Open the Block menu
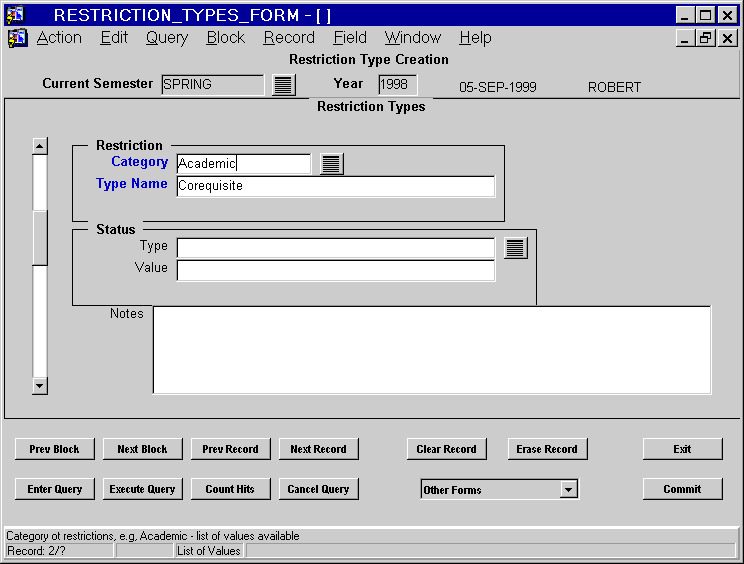The height and width of the screenshot is (564, 744). 226,37
